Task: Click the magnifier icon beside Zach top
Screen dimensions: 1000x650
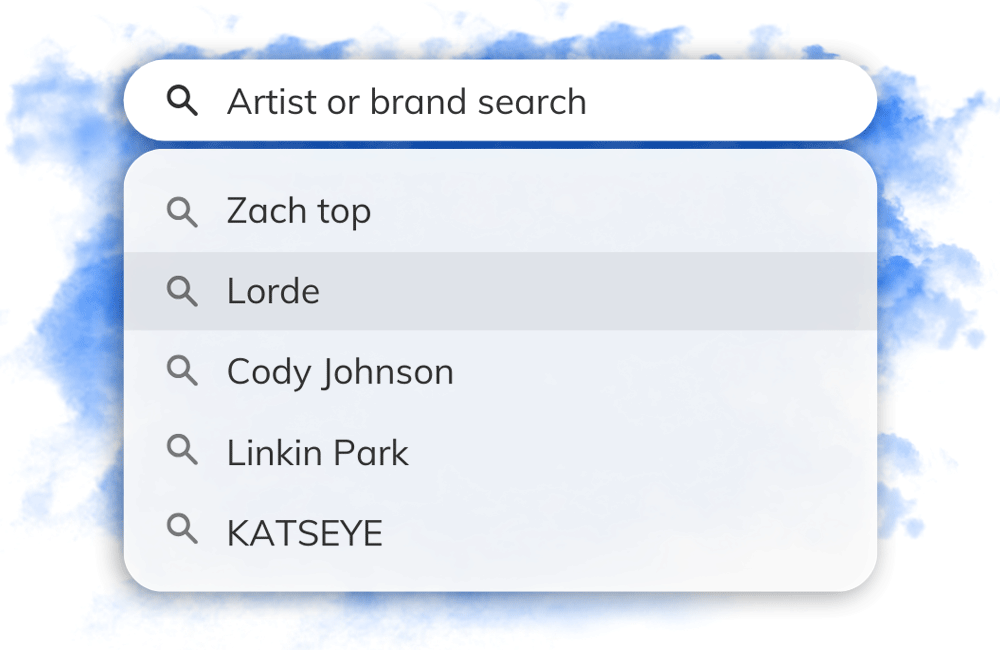Action: [182, 211]
